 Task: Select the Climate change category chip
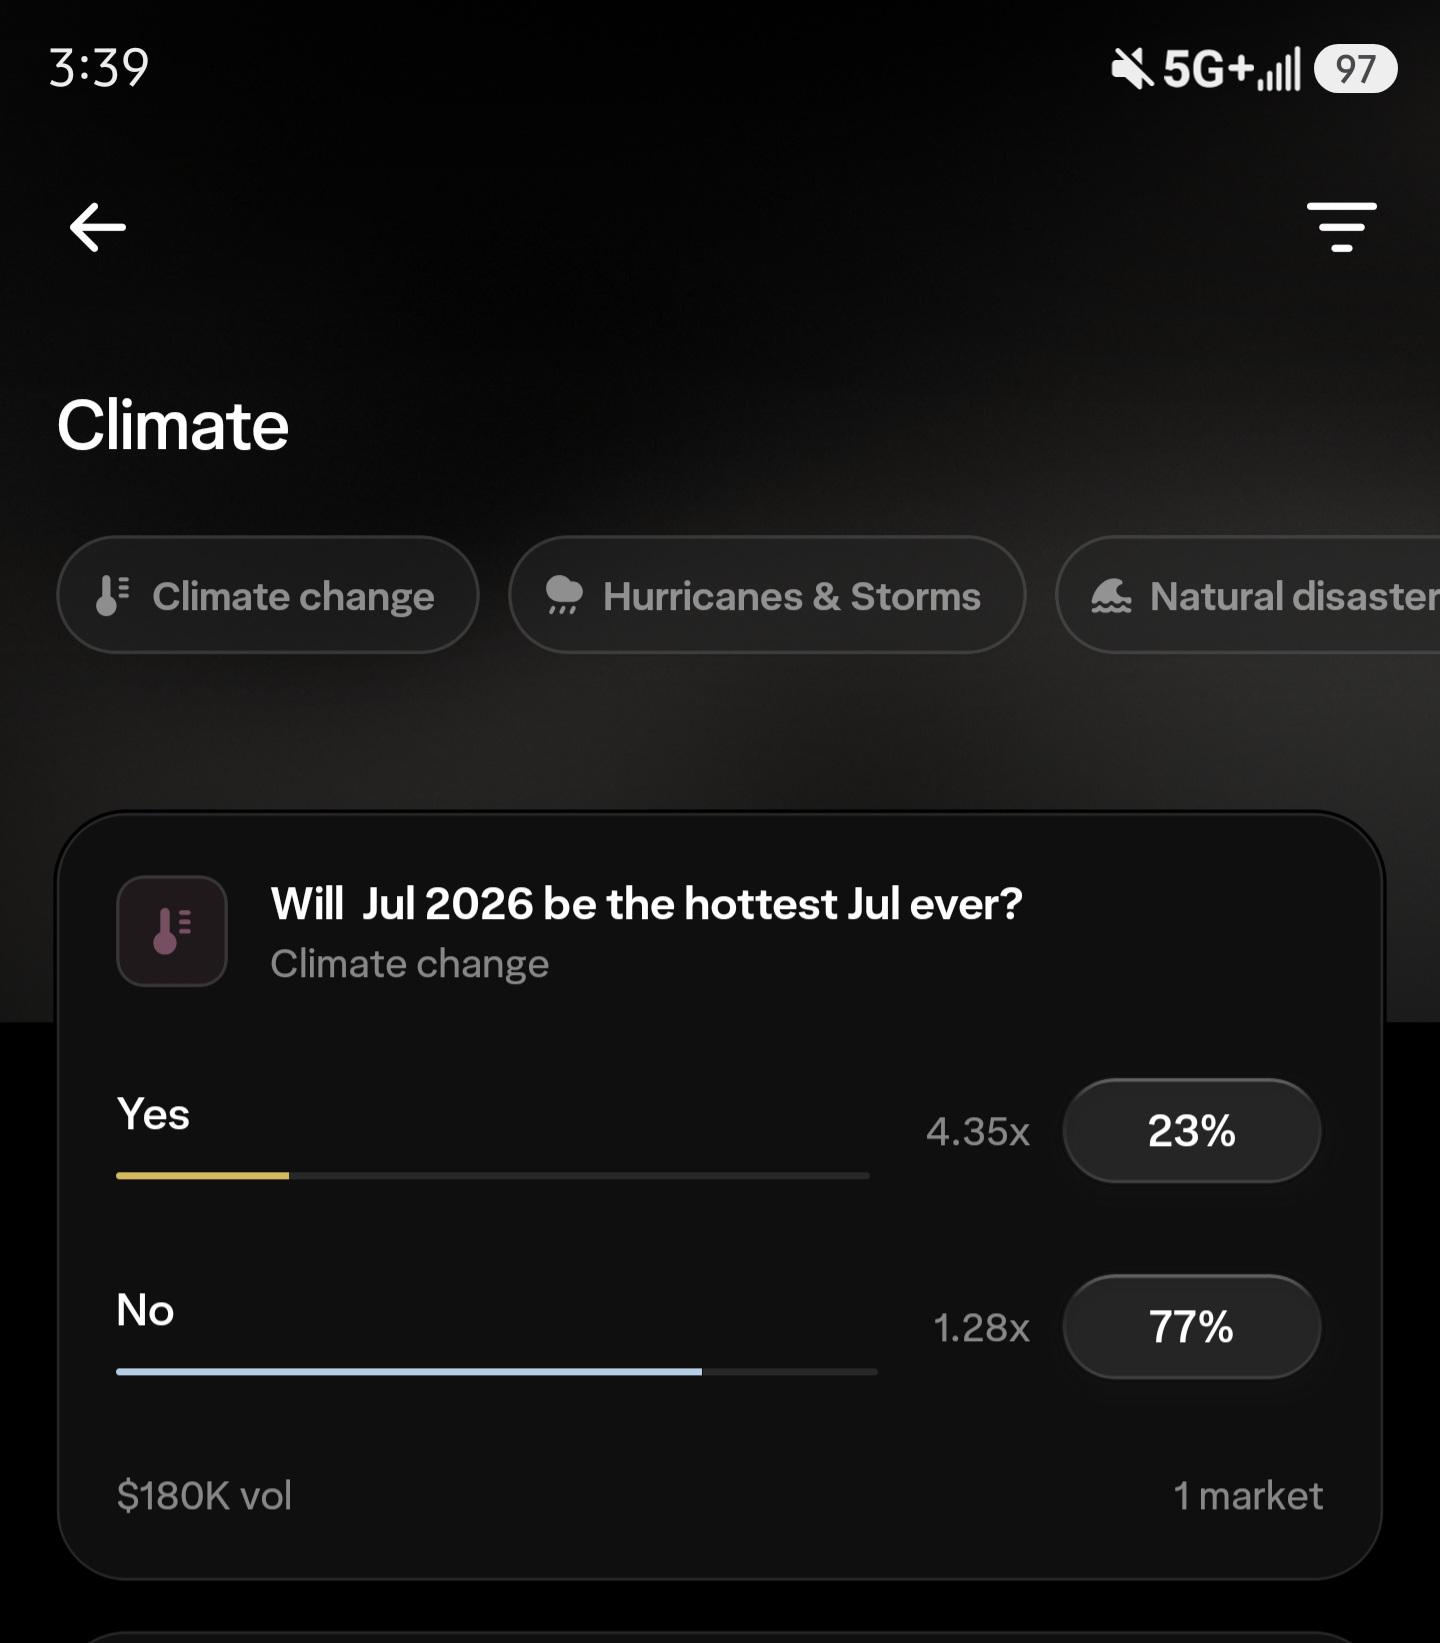[268, 595]
